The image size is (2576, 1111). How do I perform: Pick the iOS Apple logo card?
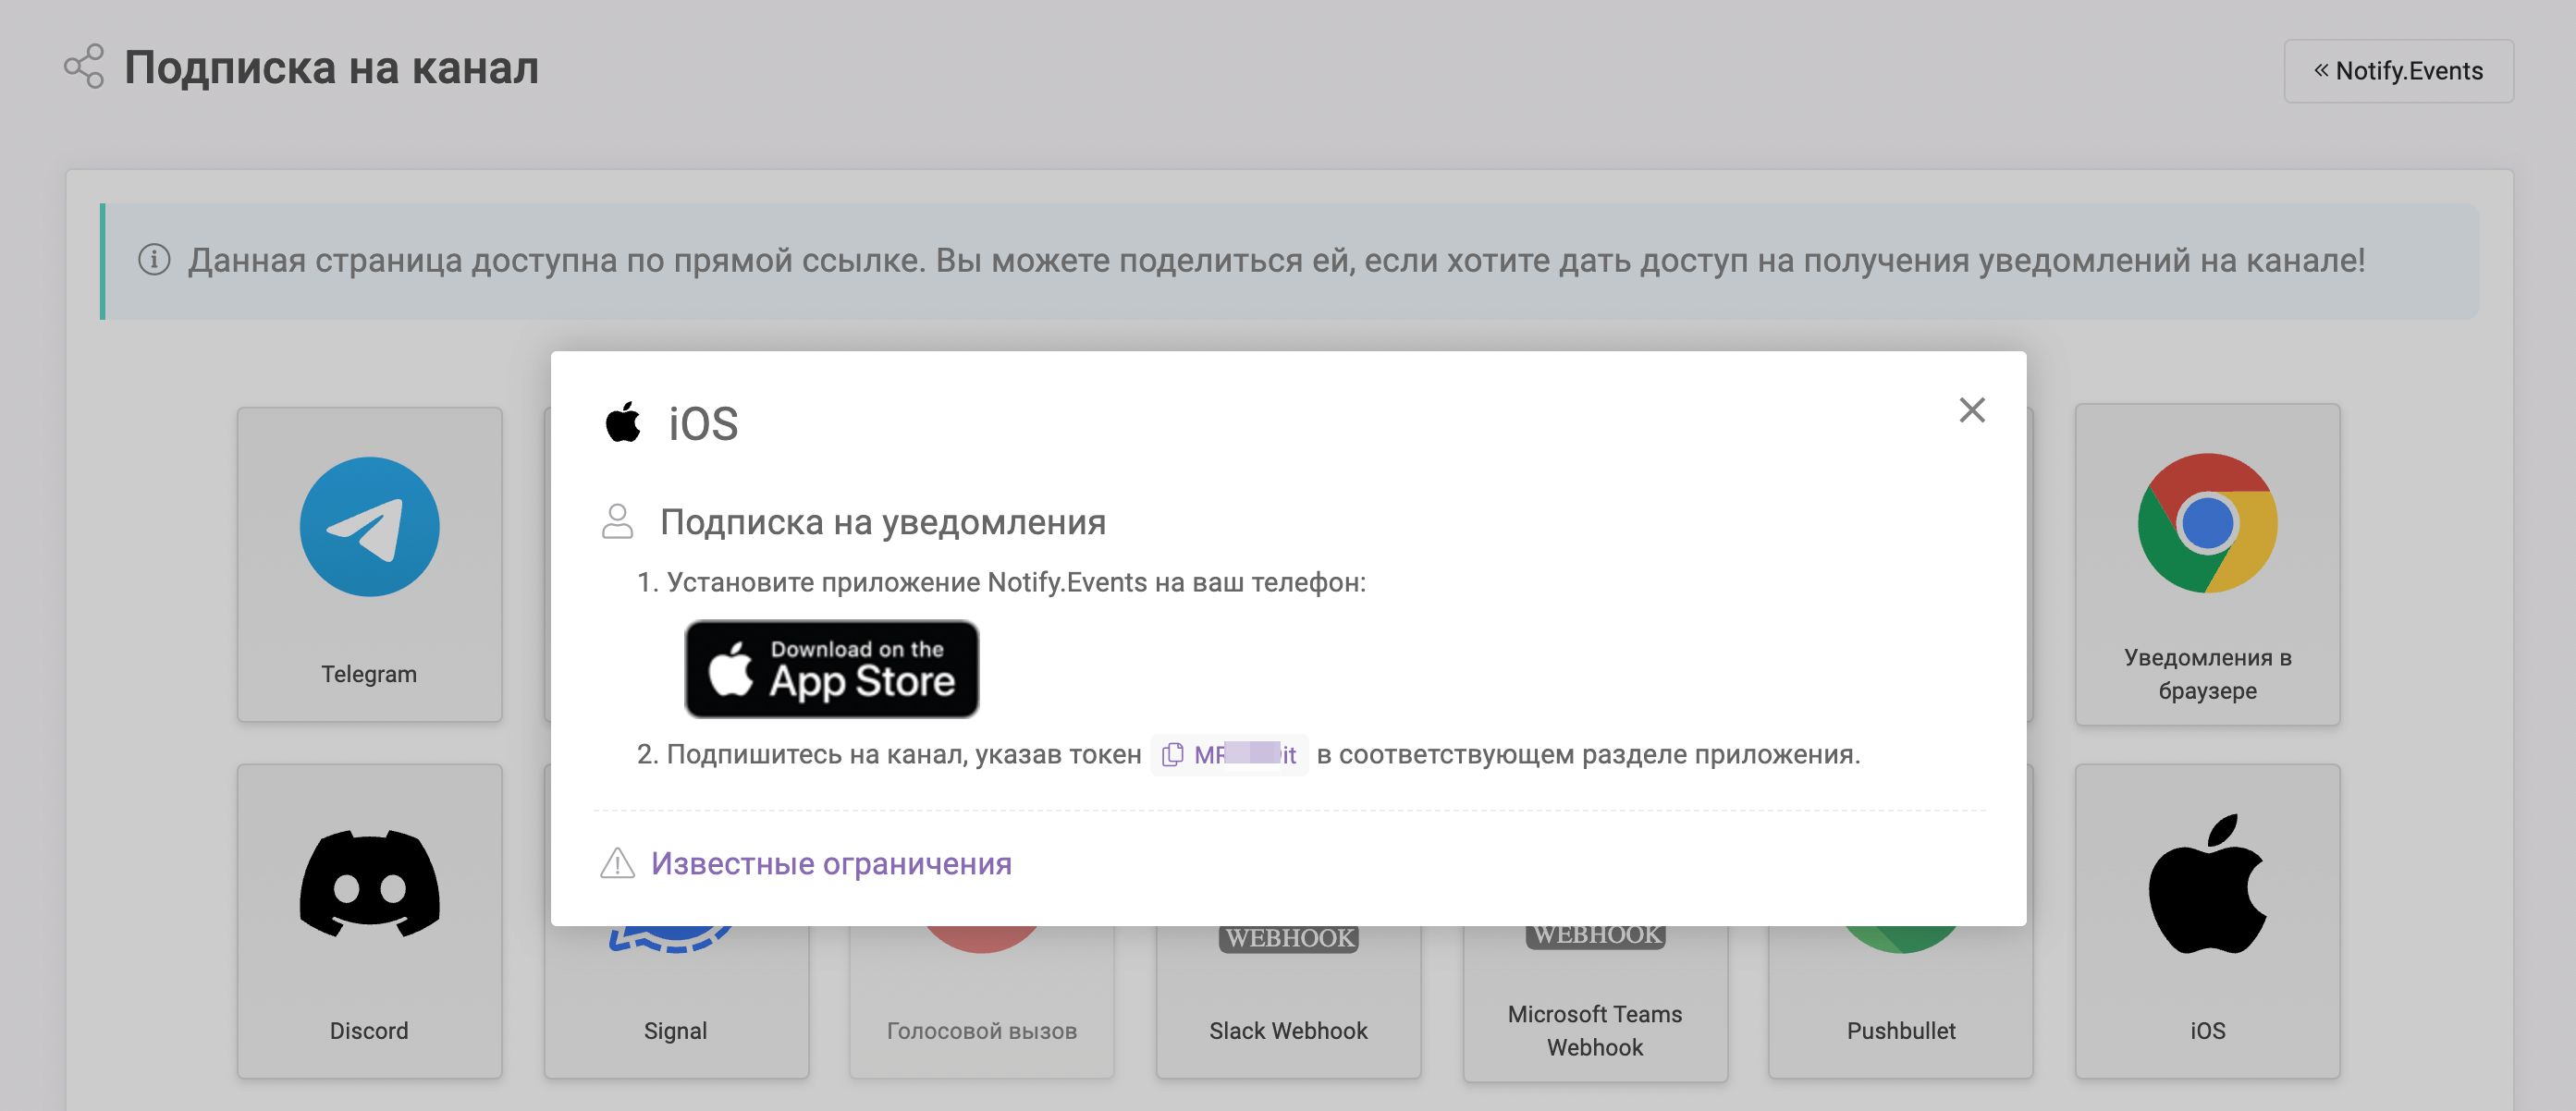[x=2207, y=921]
